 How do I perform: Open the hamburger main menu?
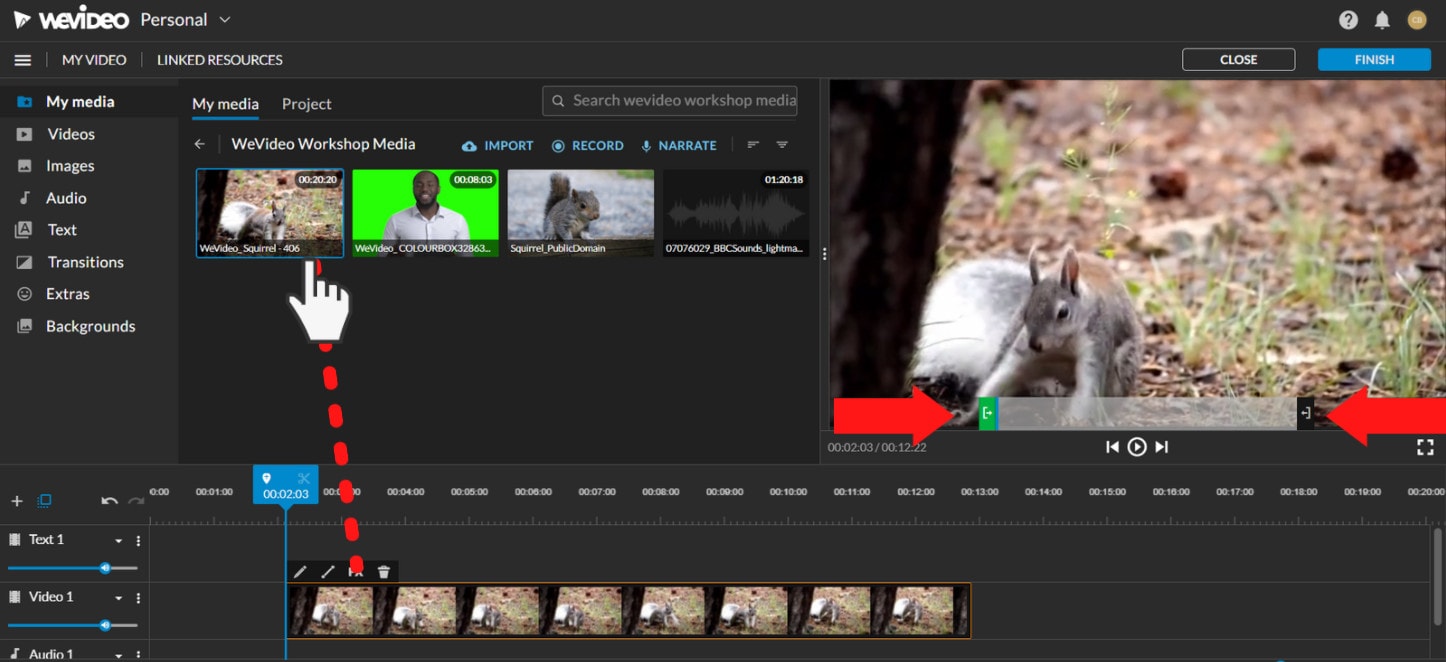point(22,60)
